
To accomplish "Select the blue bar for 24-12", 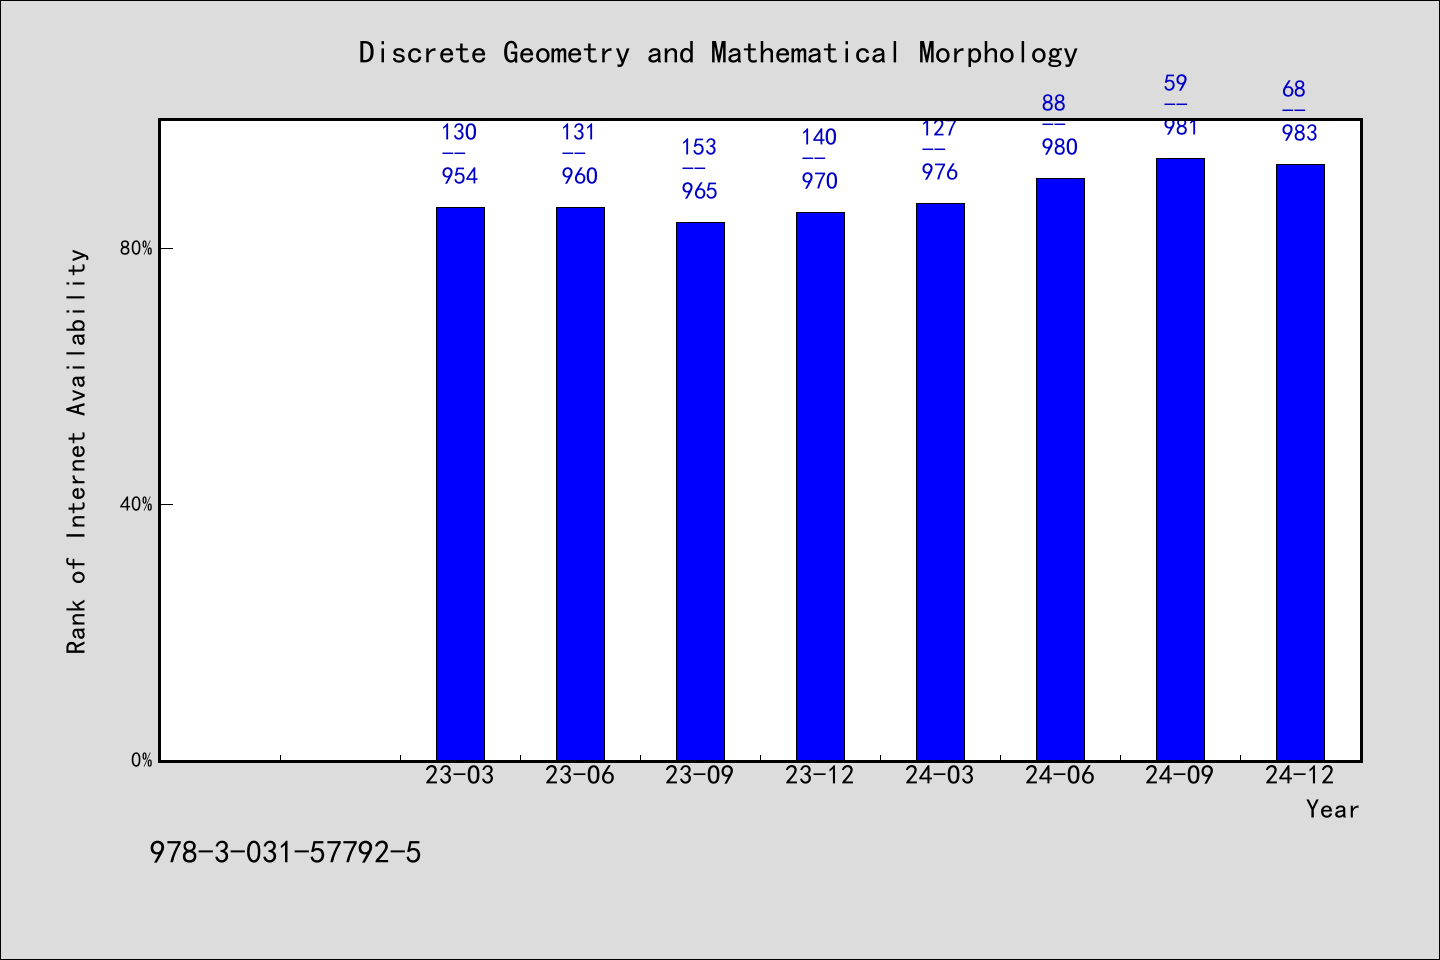I will pos(1300,462).
